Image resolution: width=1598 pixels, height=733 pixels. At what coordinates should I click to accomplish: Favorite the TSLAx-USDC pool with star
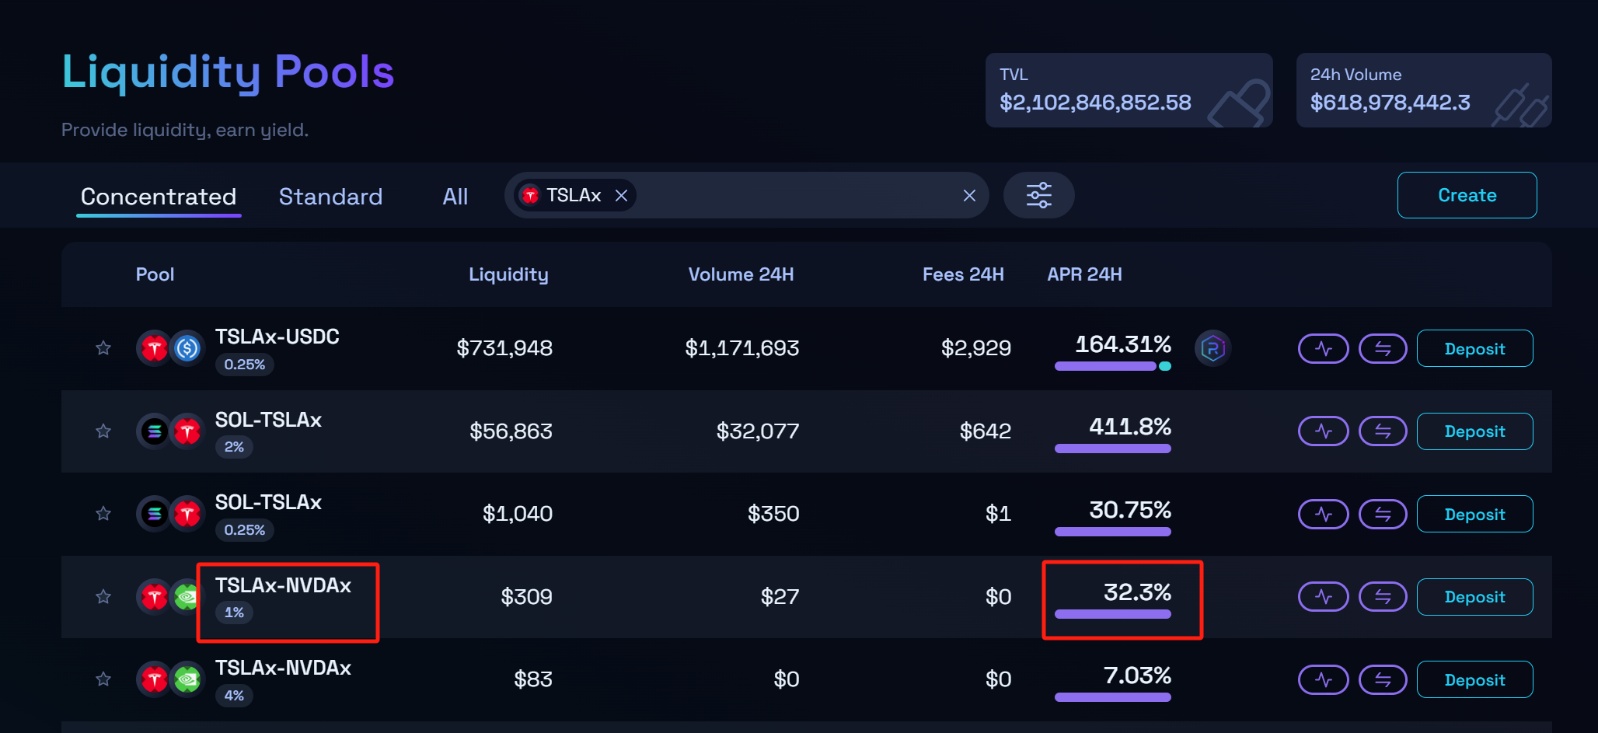pos(103,348)
